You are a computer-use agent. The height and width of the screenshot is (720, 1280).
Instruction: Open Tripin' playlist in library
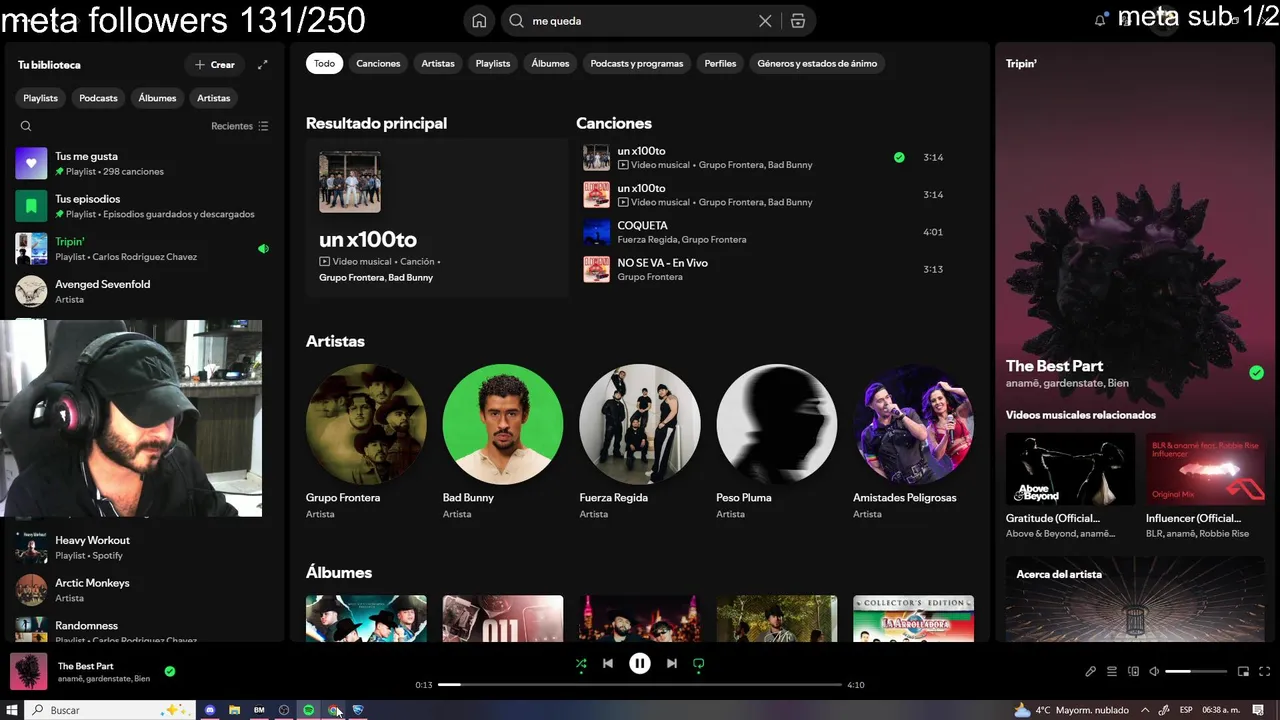(143, 249)
